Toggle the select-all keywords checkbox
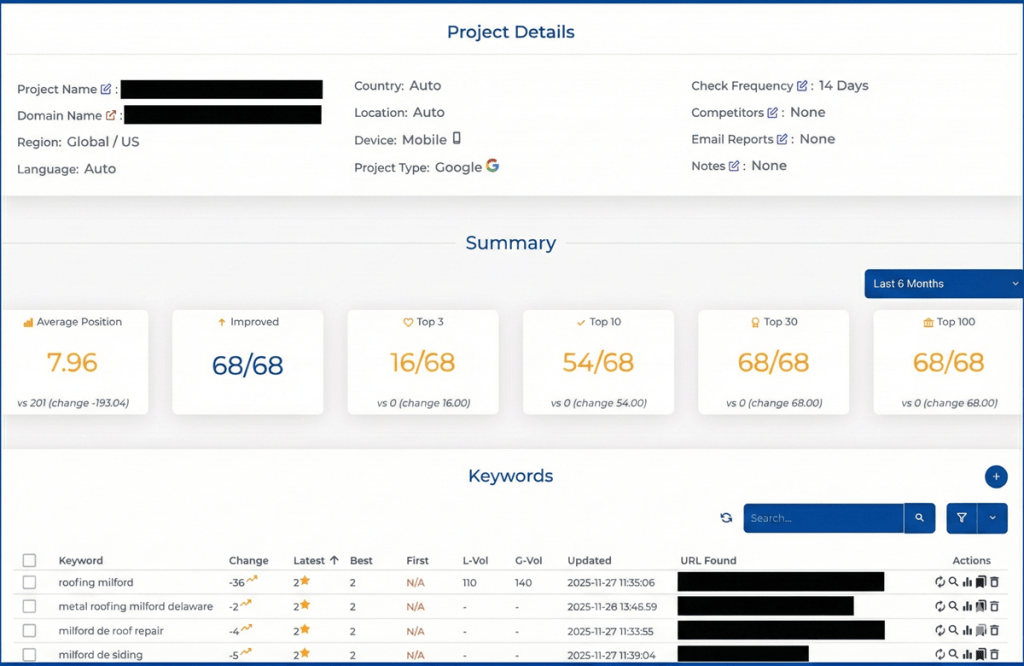The height and width of the screenshot is (666, 1024). click(x=29, y=561)
